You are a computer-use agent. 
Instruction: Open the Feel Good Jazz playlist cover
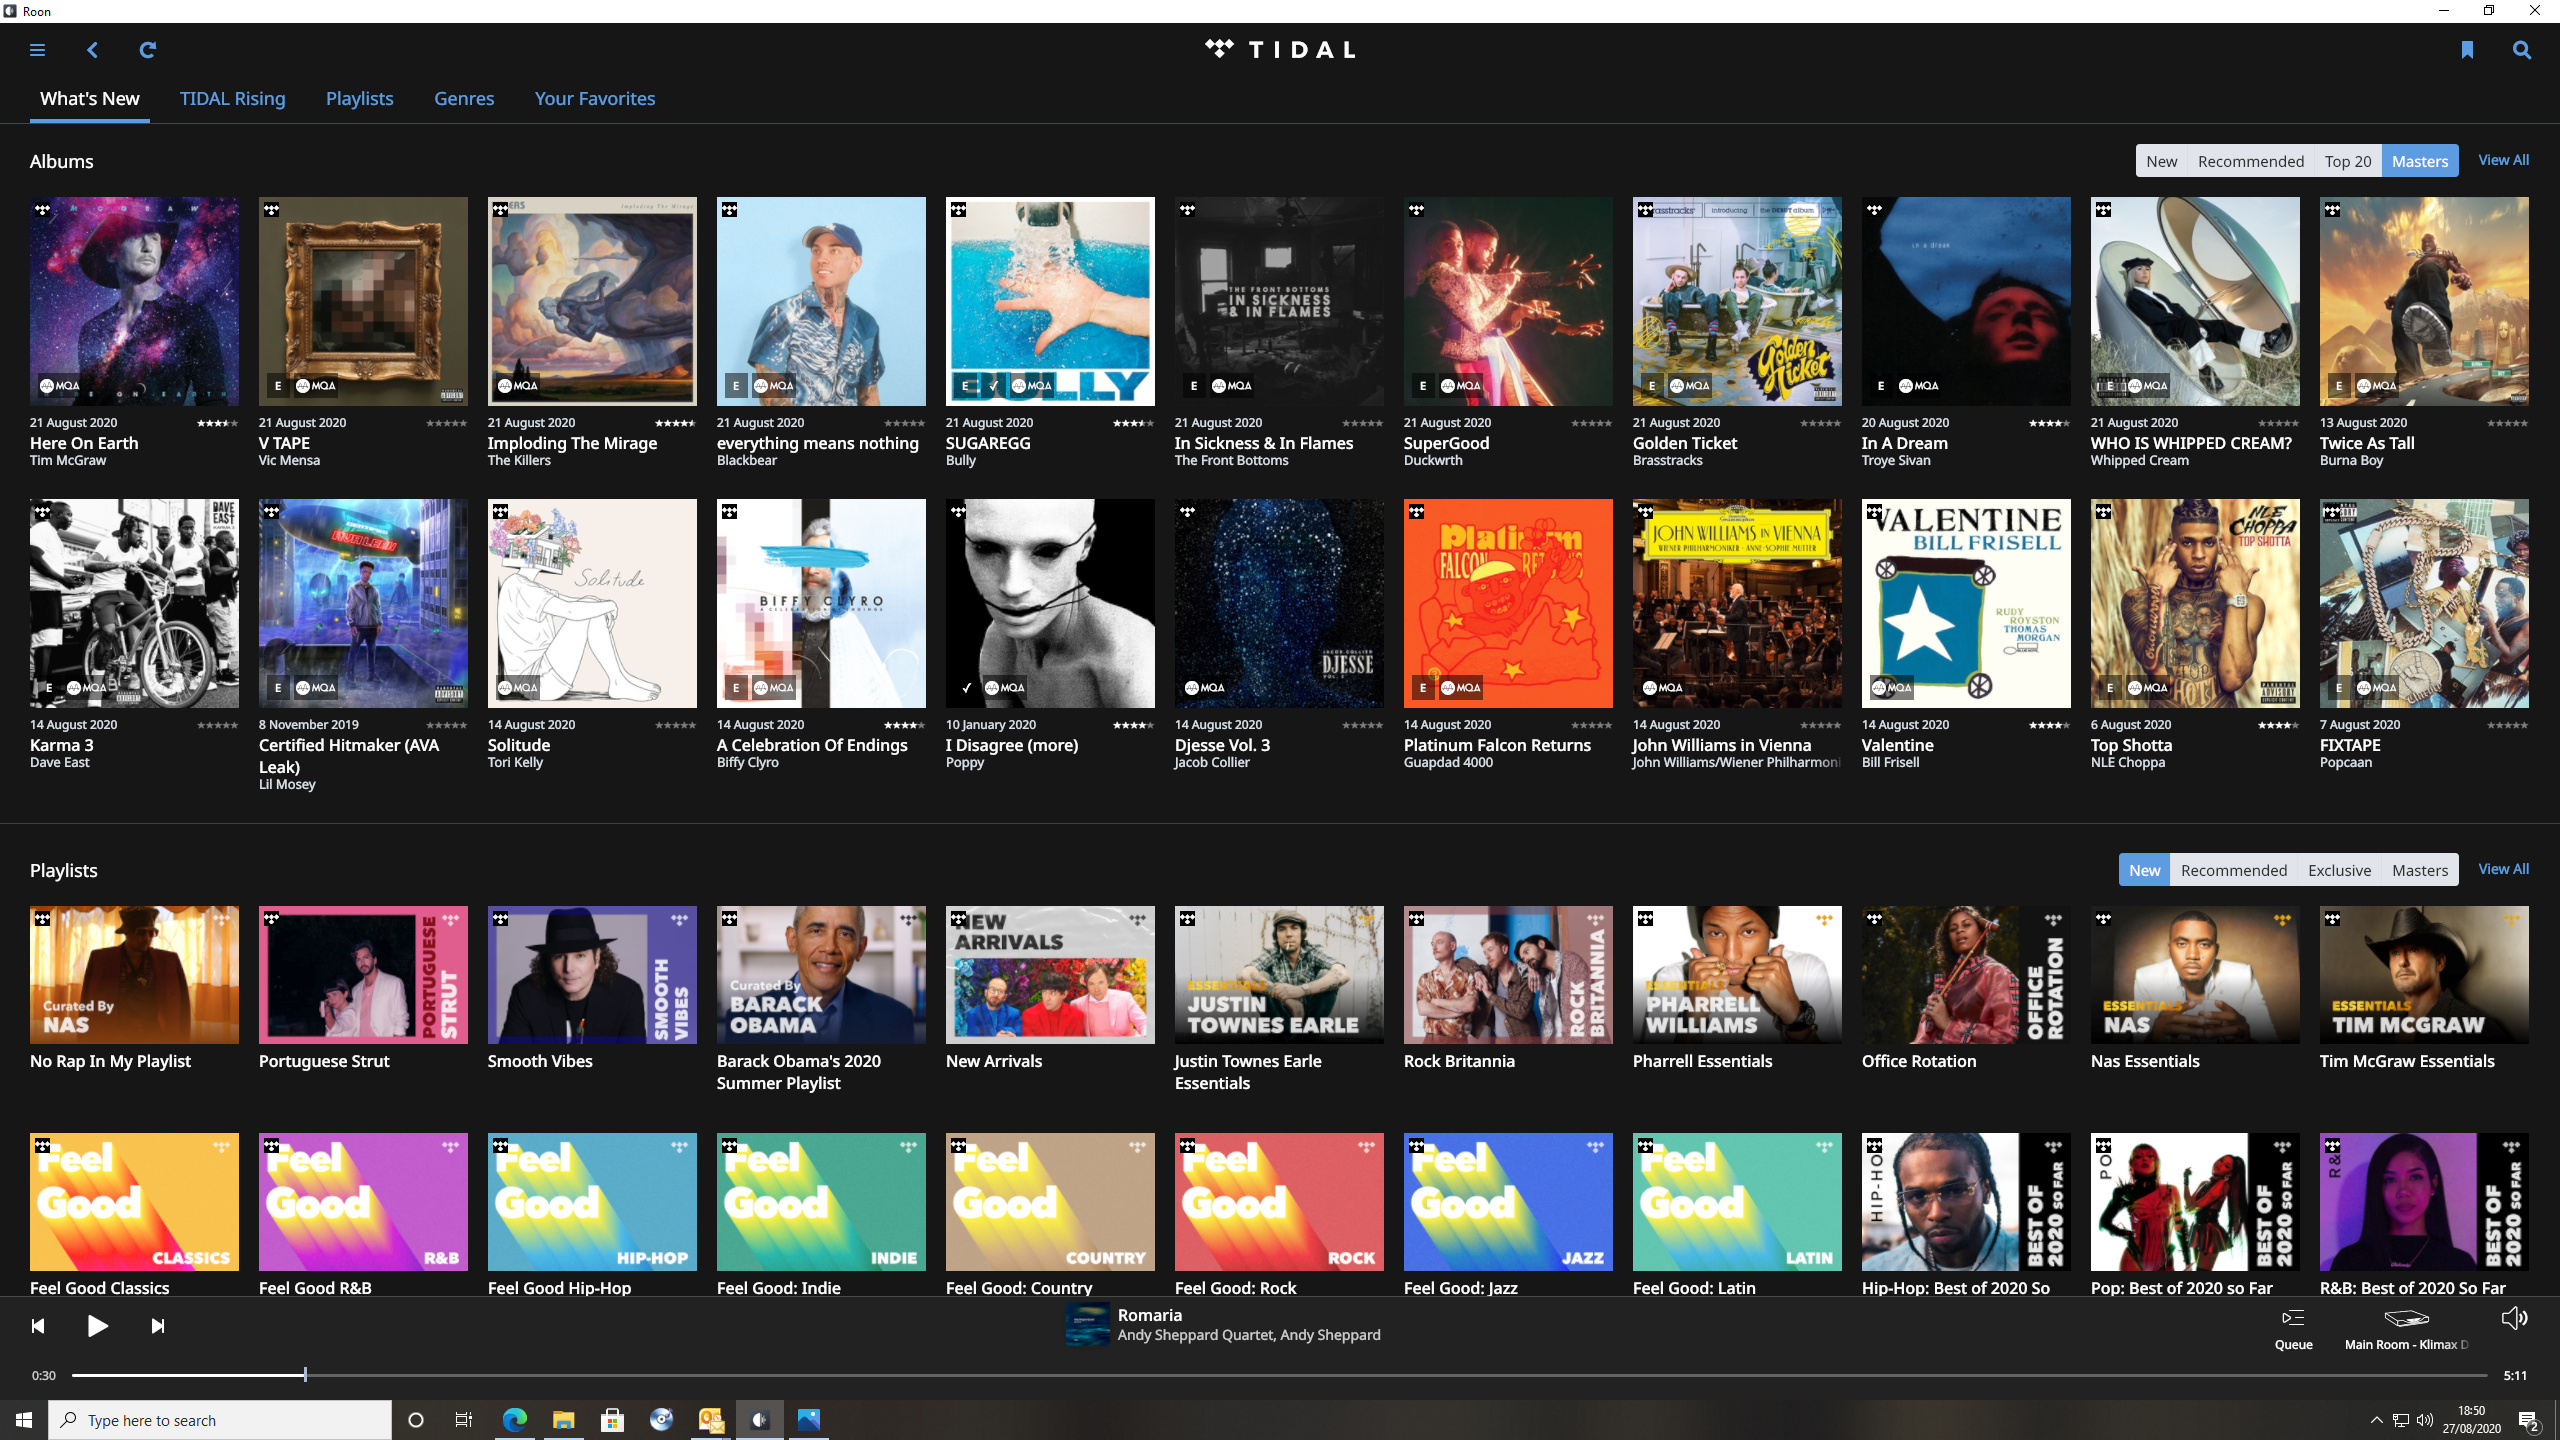click(1508, 1202)
